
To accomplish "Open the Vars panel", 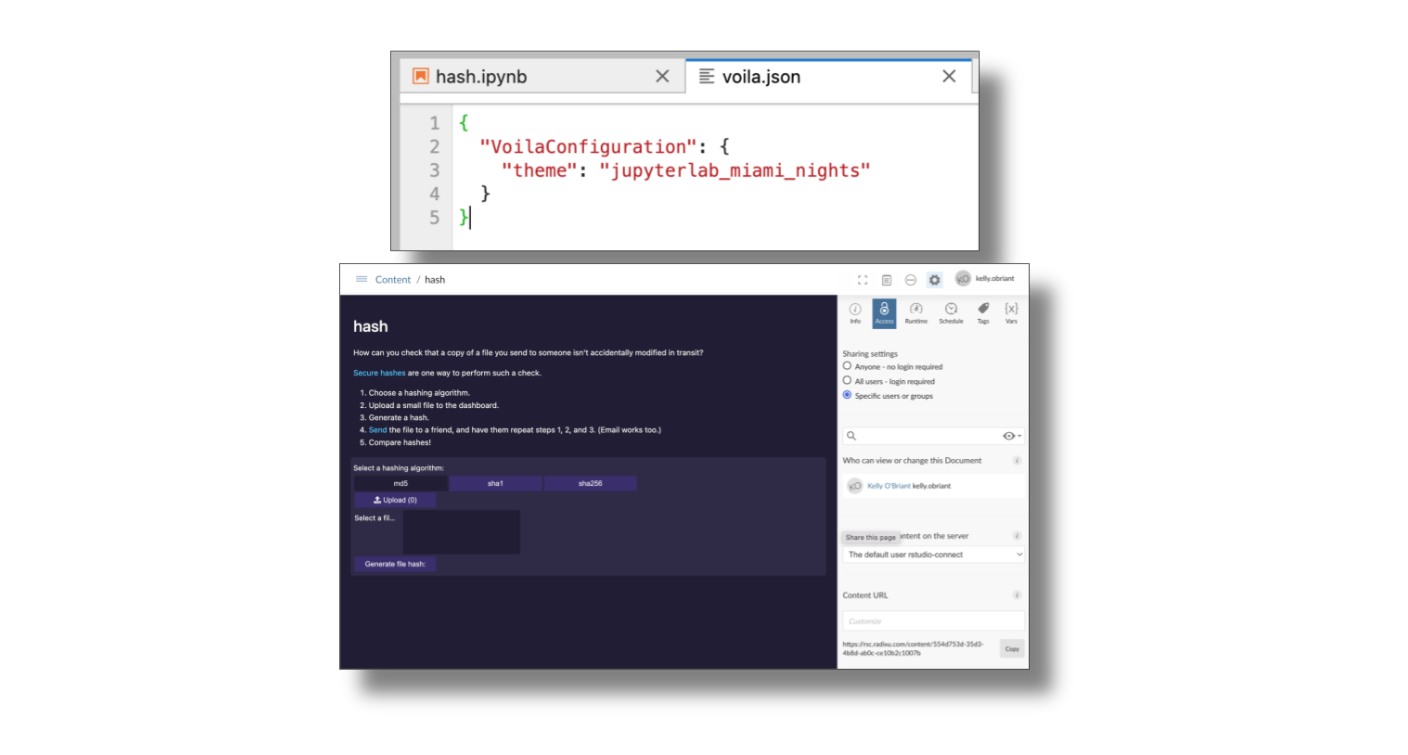I will (1011, 313).
